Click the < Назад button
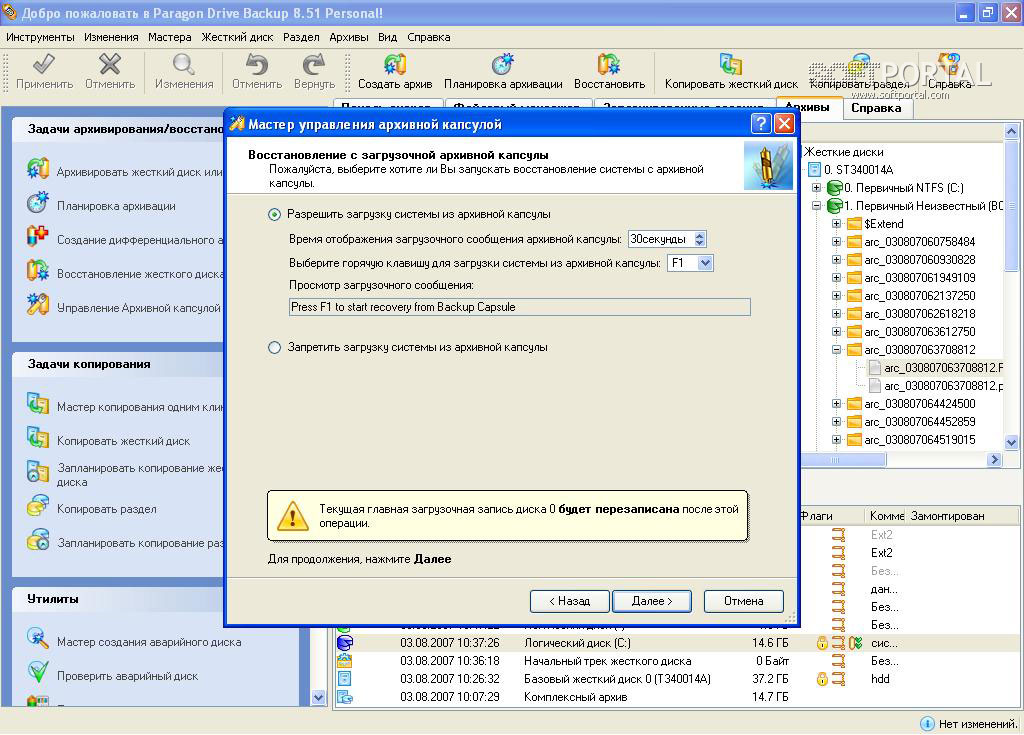This screenshot has height=735, width=1024. click(x=569, y=601)
